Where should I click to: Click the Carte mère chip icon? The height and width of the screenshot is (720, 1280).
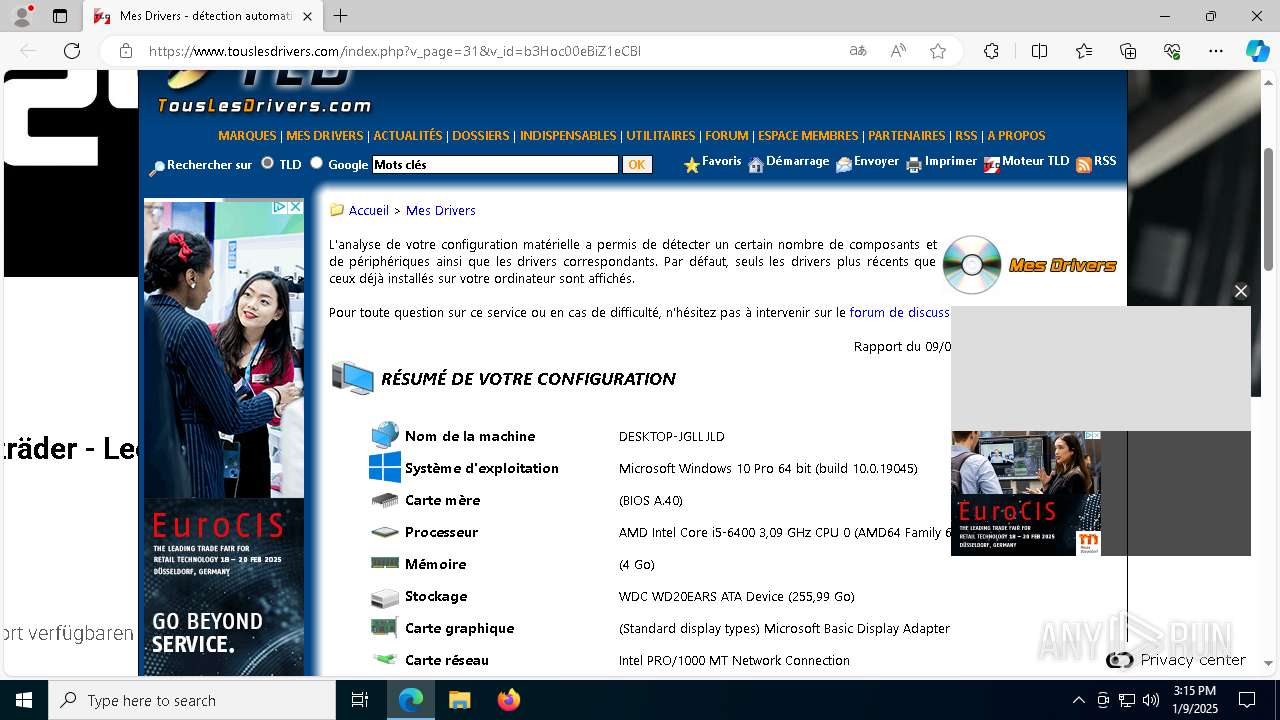pyautogui.click(x=385, y=500)
